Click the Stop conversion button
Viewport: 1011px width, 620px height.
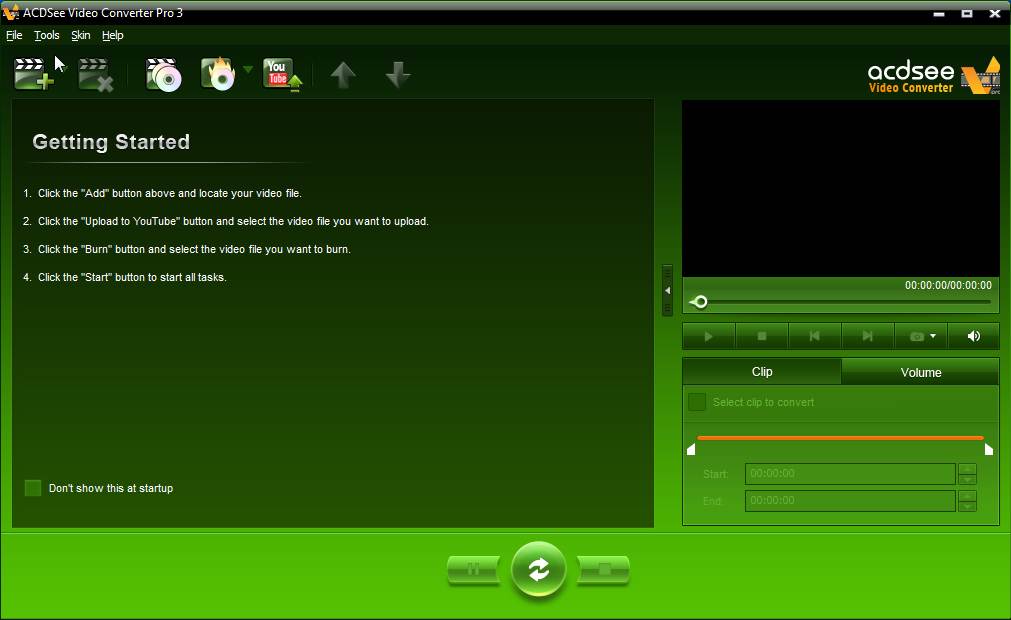(604, 570)
